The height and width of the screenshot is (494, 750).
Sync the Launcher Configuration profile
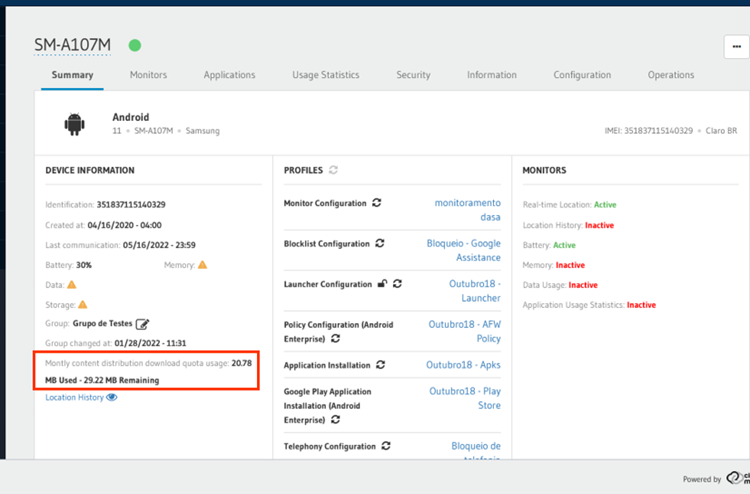397,284
